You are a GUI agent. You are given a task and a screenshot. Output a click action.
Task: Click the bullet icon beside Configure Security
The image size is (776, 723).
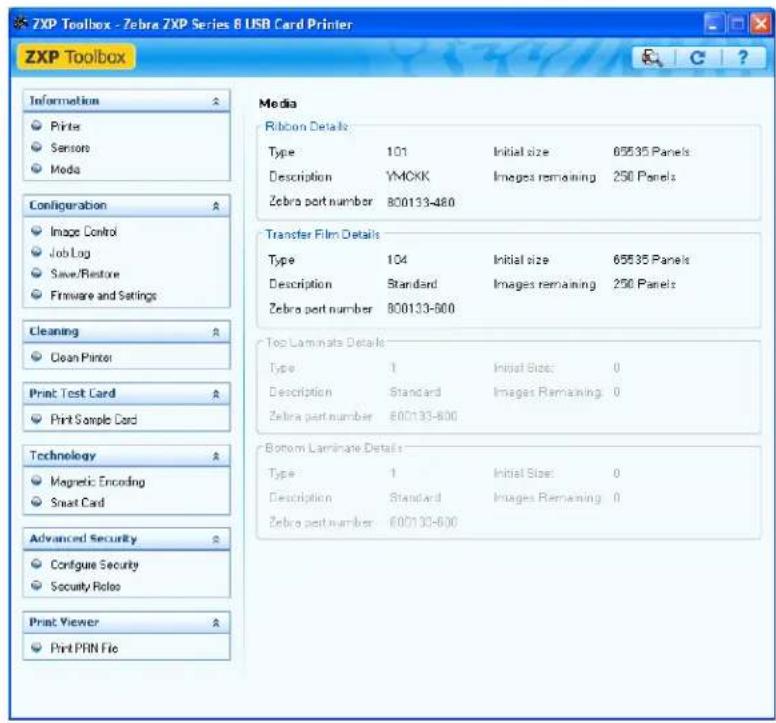[37, 564]
